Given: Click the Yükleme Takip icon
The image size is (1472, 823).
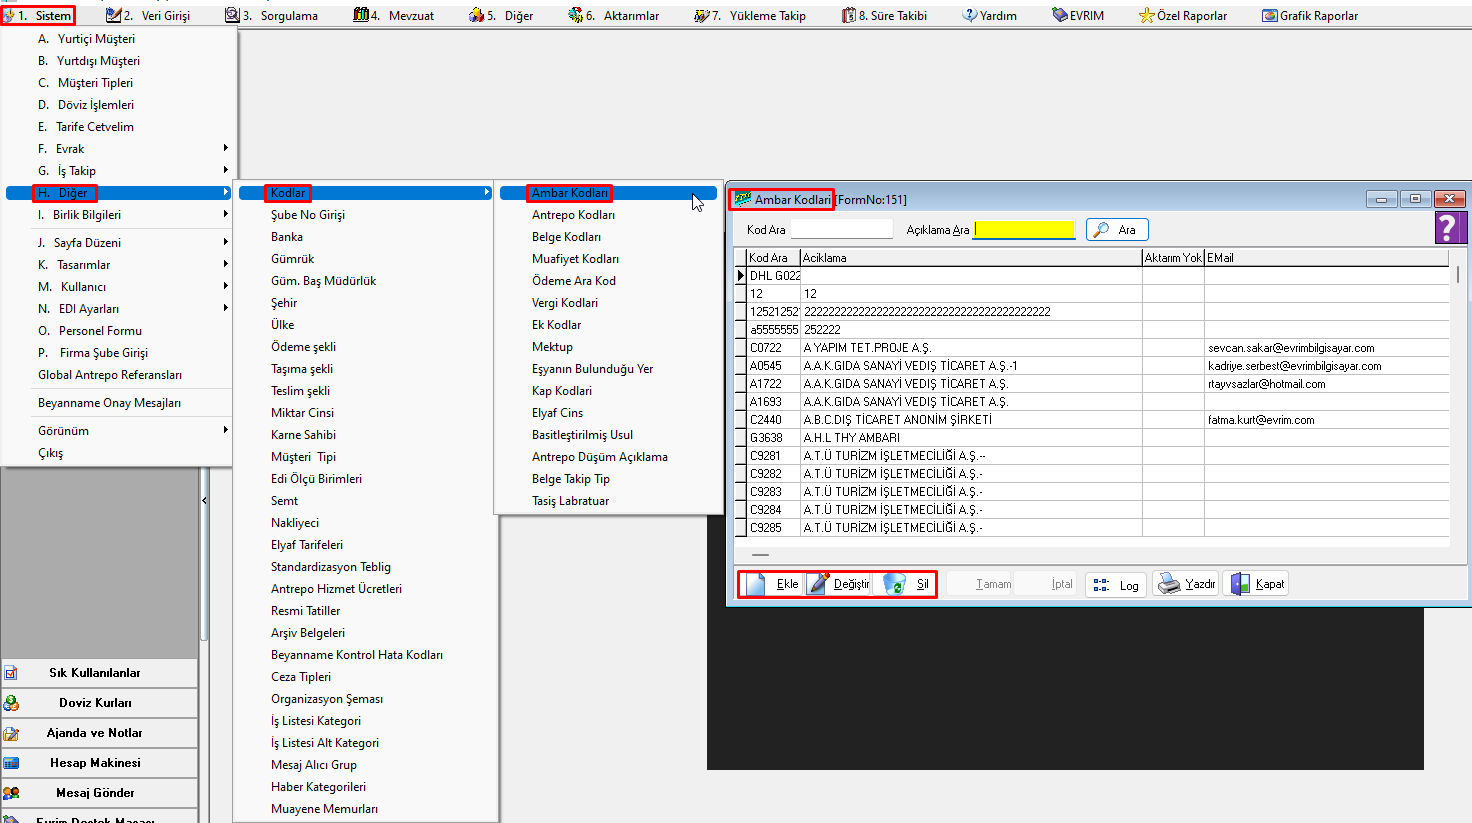Looking at the screenshot, I should [x=702, y=15].
